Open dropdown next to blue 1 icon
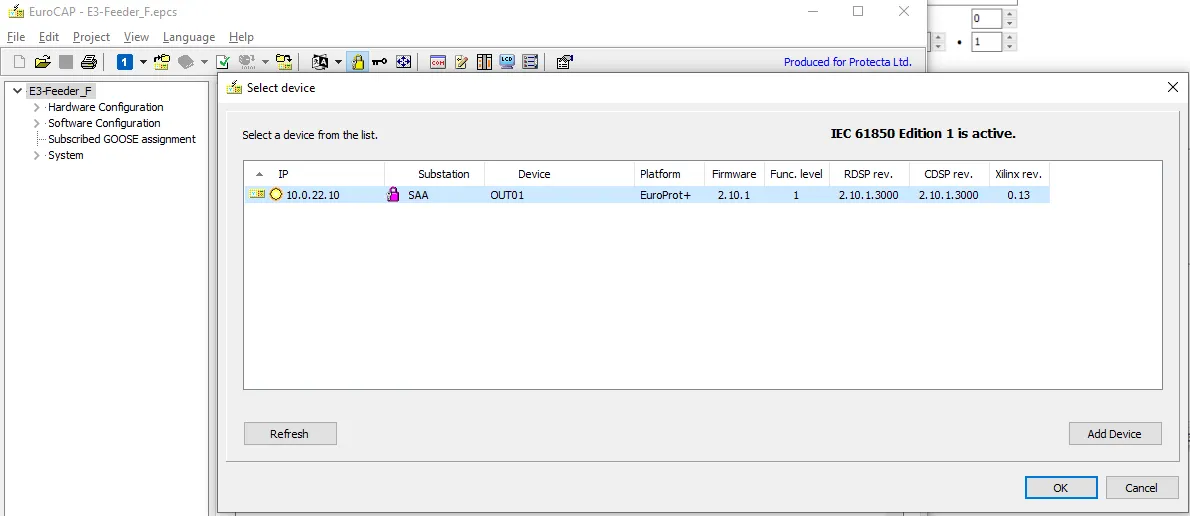1190x516 pixels. [143, 62]
